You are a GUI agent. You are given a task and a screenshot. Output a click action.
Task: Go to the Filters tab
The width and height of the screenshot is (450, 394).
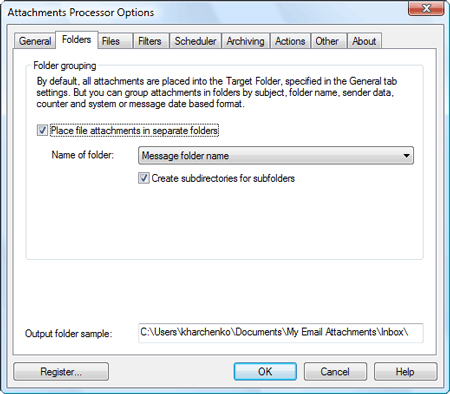pos(151,41)
